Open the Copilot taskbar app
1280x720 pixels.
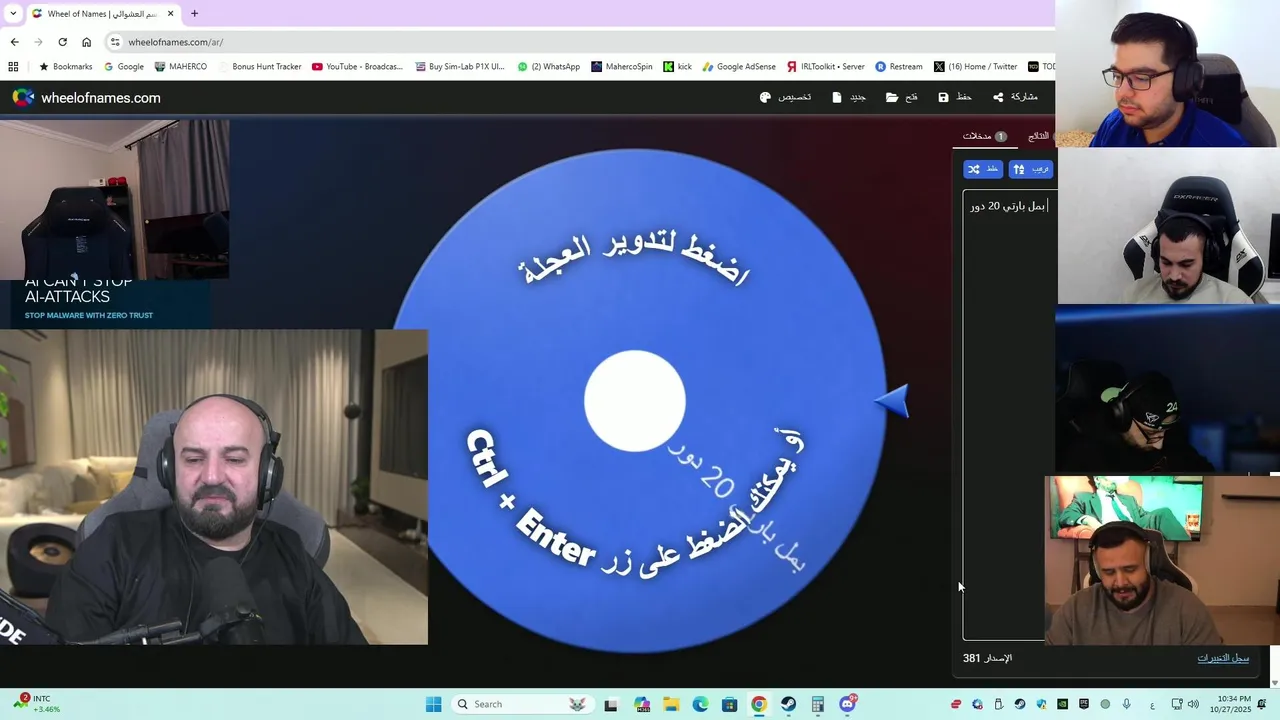tap(642, 704)
